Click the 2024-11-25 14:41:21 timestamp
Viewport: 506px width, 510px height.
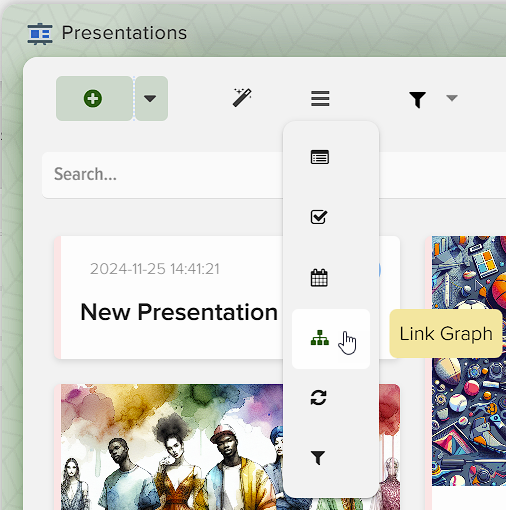tap(155, 269)
